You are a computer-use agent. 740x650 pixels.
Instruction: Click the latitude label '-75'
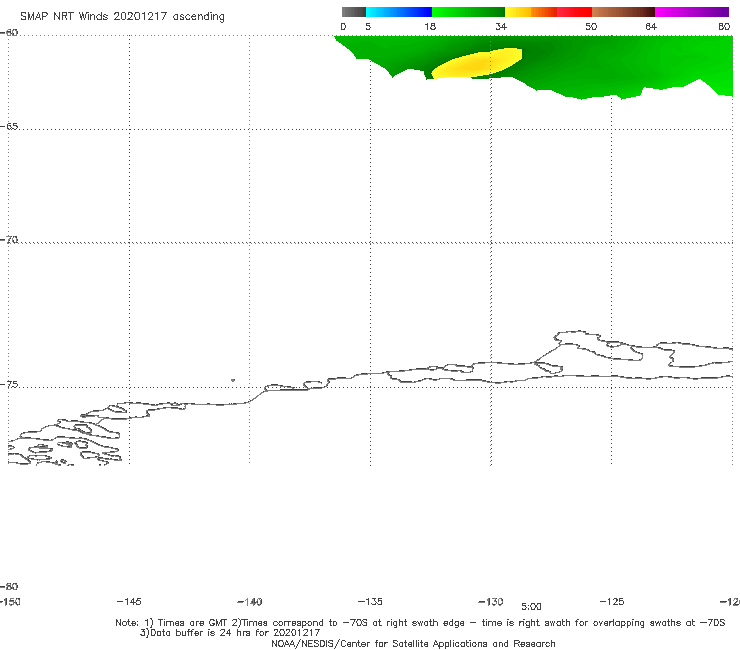9,384
